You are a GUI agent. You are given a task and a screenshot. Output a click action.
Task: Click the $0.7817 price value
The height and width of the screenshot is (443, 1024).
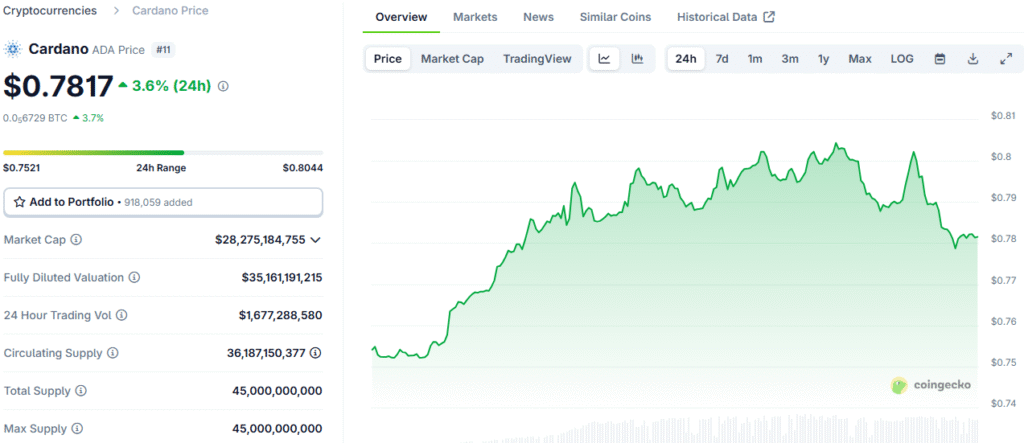point(58,86)
